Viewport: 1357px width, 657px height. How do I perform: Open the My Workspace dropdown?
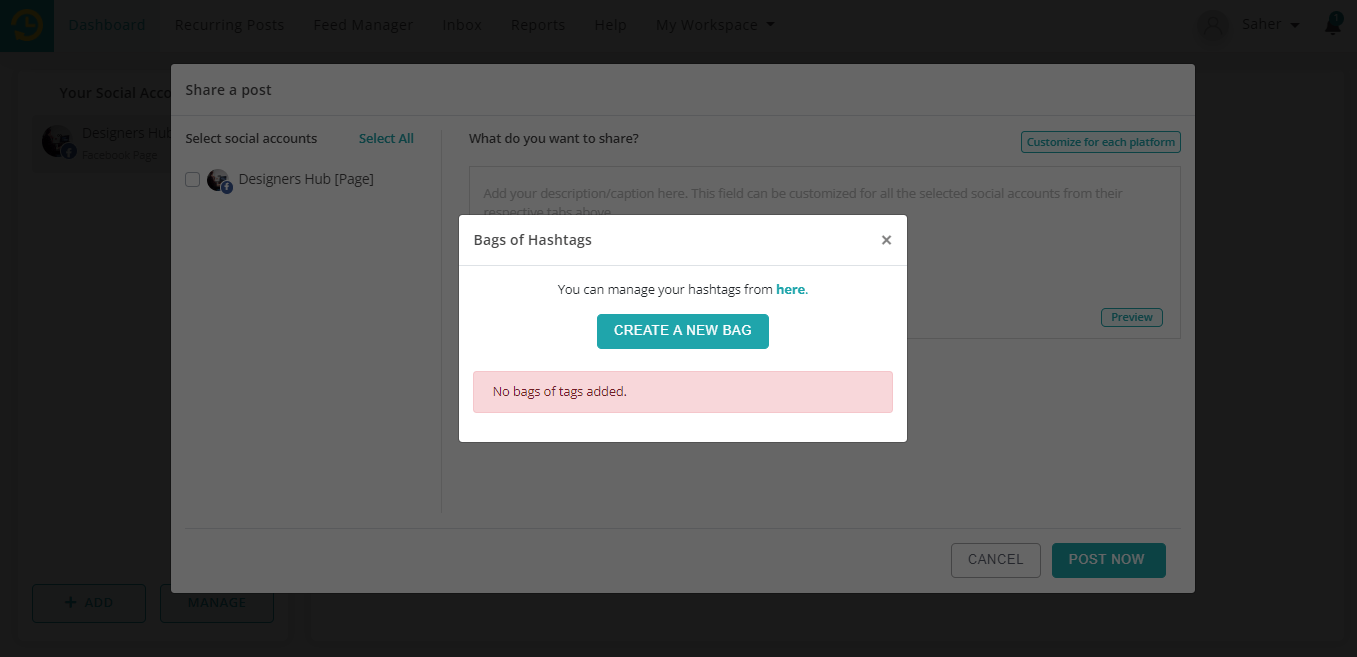[714, 24]
